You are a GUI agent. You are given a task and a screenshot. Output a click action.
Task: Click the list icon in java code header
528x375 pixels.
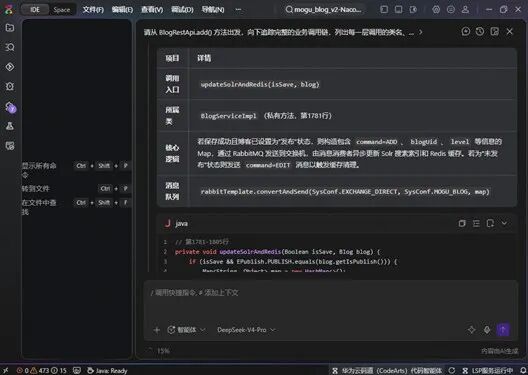pos(476,223)
